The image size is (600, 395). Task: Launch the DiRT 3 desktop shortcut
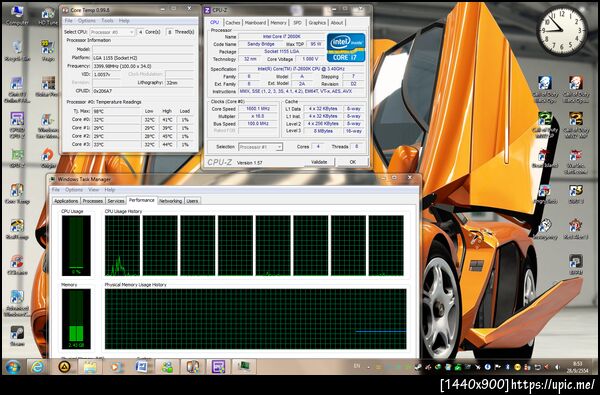[x=576, y=193]
